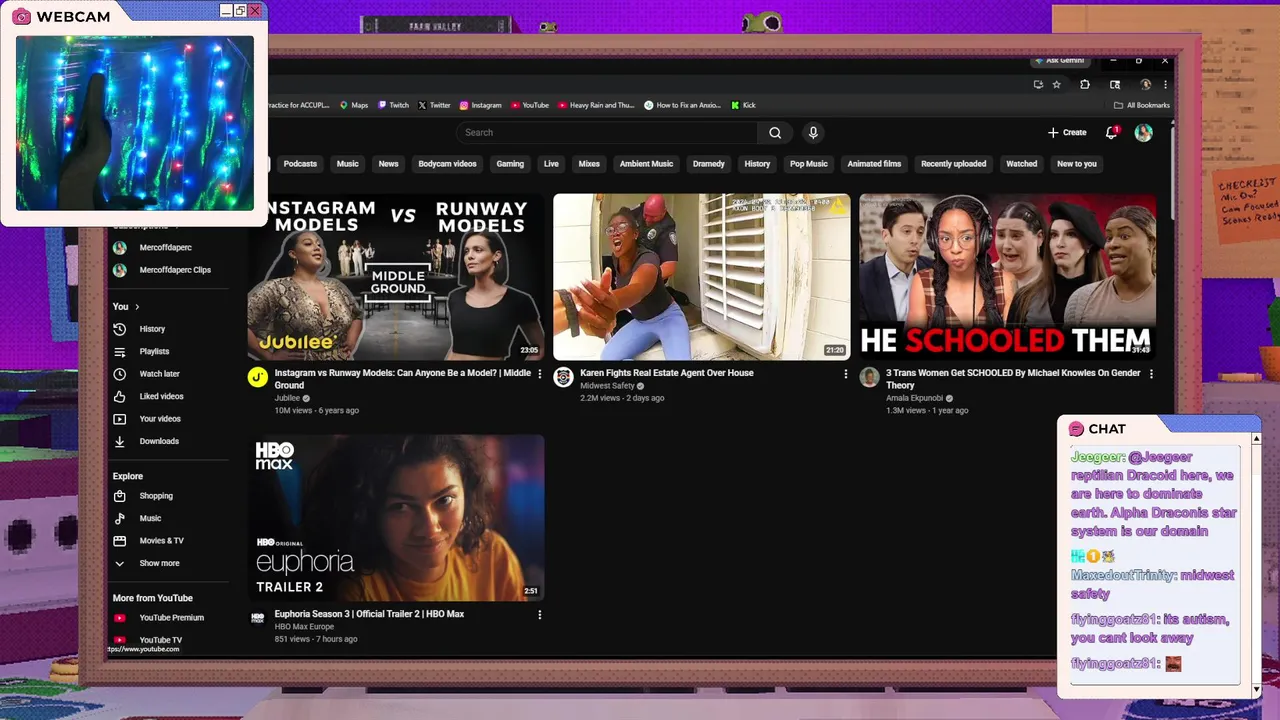The width and height of the screenshot is (1280, 720).
Task: Open the Kick bookmark
Action: [x=743, y=105]
